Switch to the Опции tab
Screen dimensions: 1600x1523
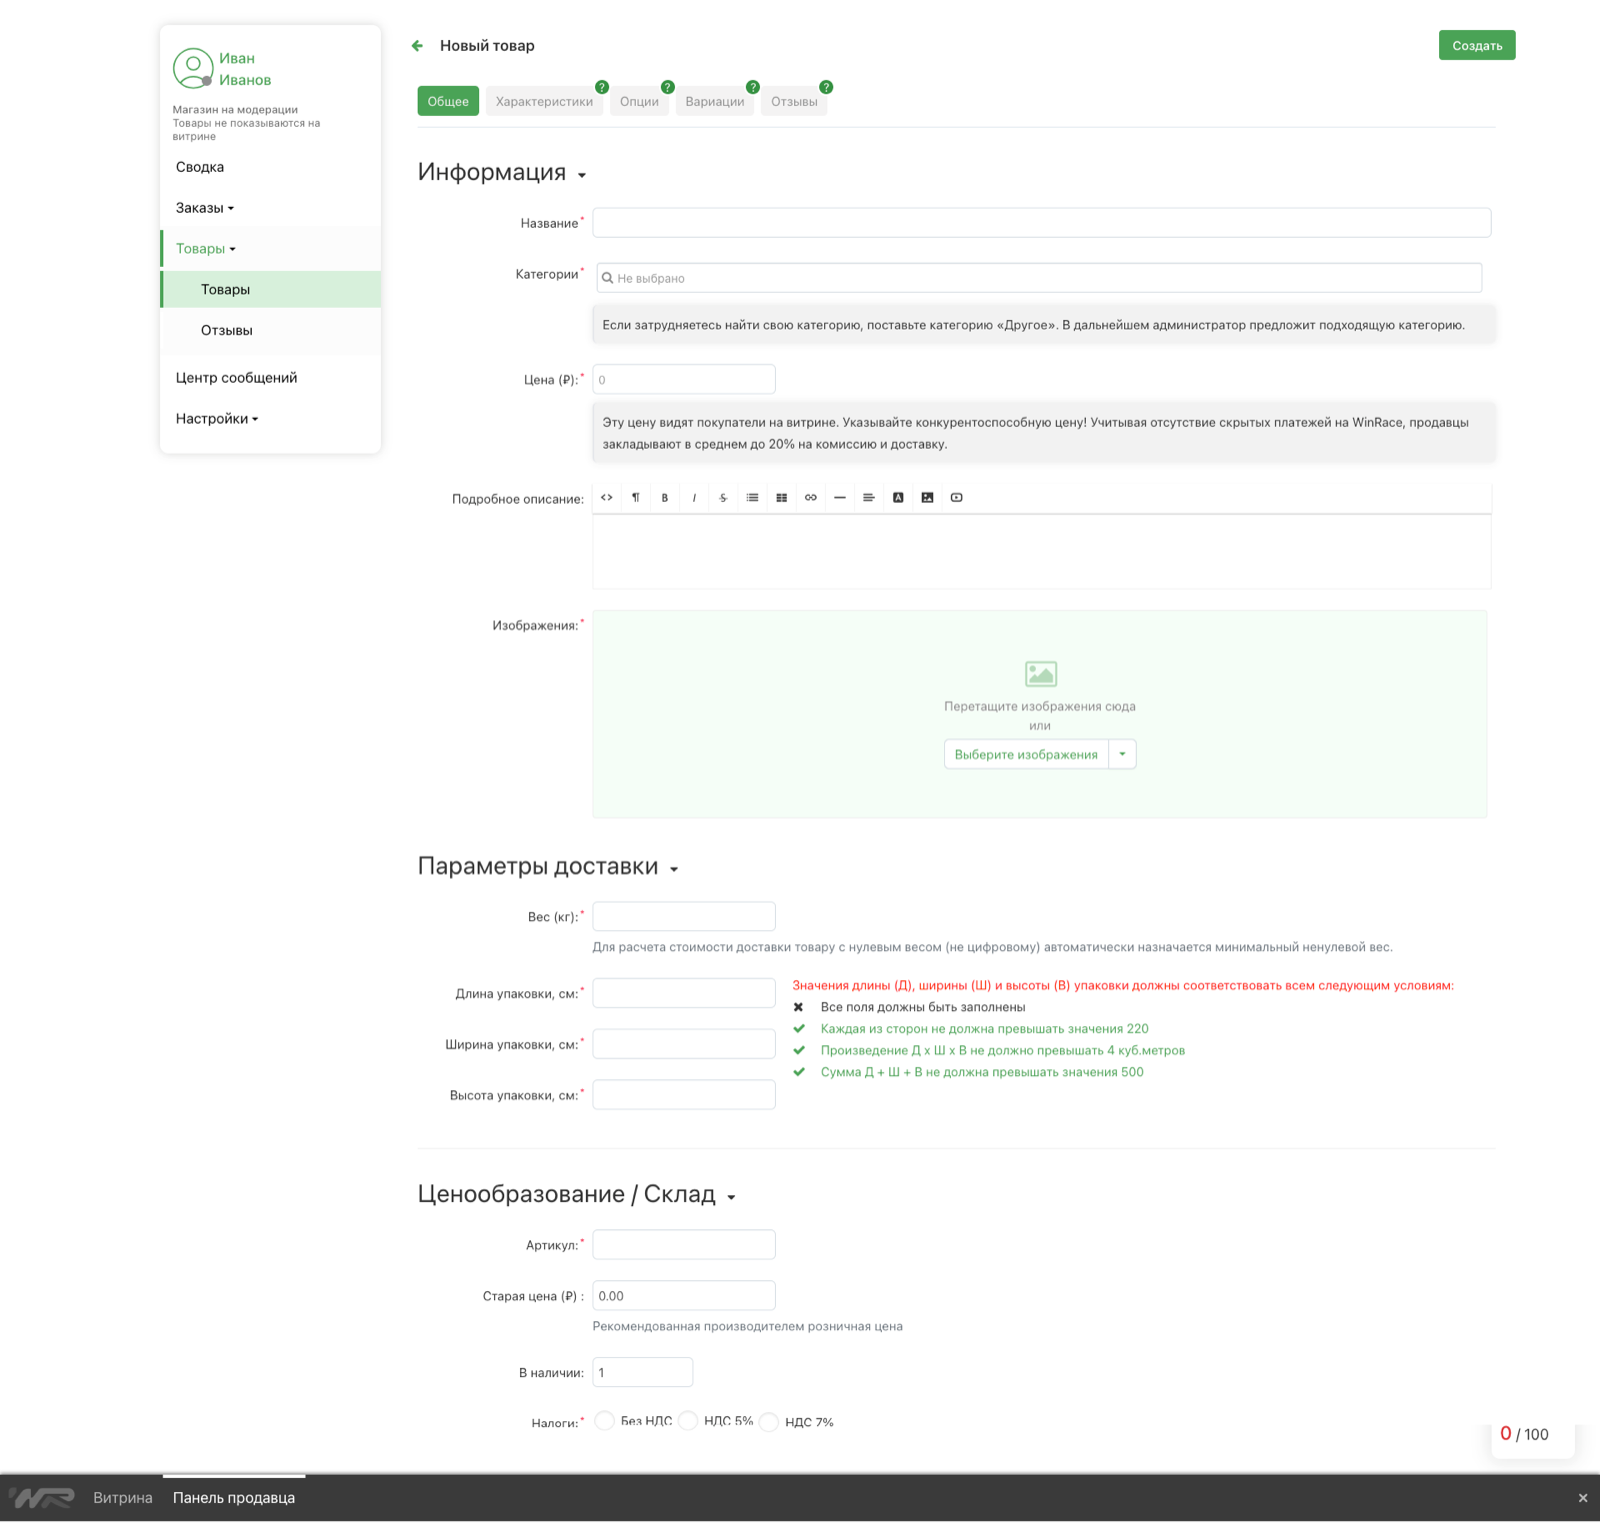[x=639, y=101]
